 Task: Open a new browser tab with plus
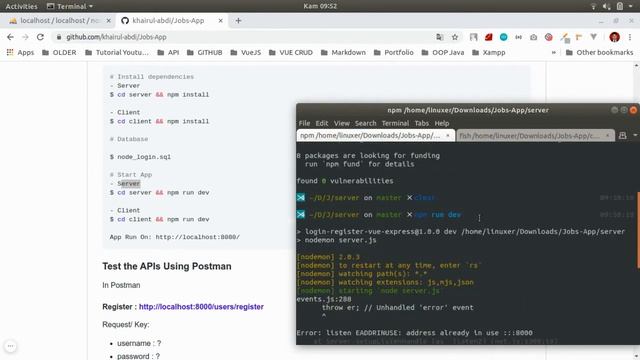pyautogui.click(x=238, y=20)
